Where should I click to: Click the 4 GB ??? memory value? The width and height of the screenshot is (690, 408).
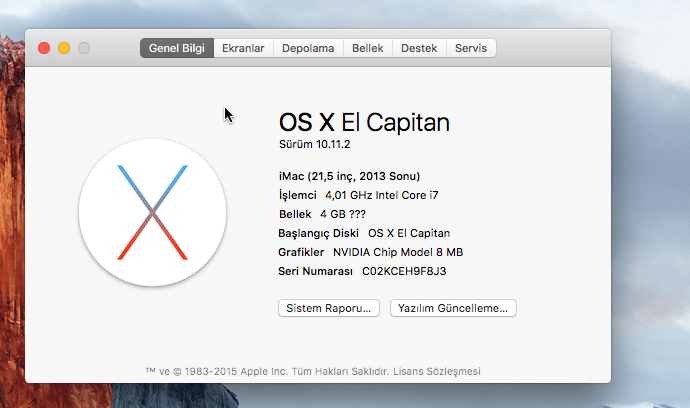(x=343, y=214)
